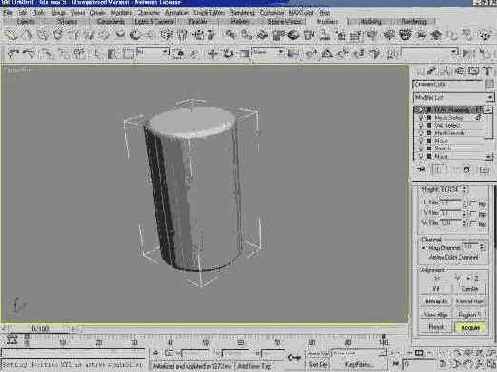
Task: Activate the Select Object tool
Action: click(97, 53)
